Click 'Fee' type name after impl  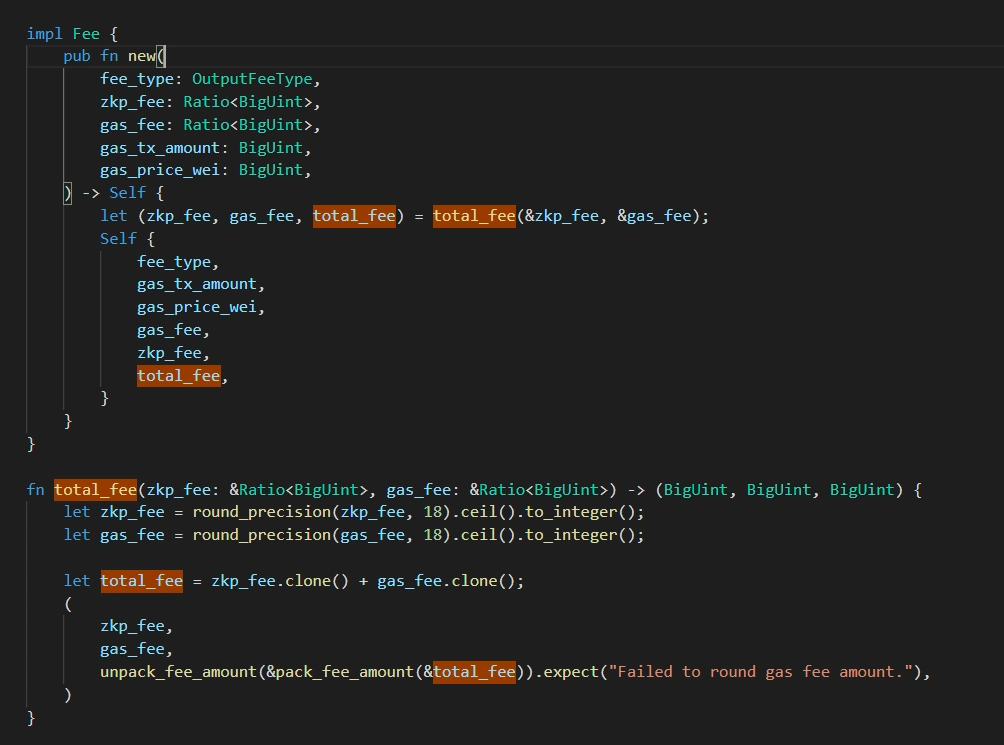(x=86, y=33)
